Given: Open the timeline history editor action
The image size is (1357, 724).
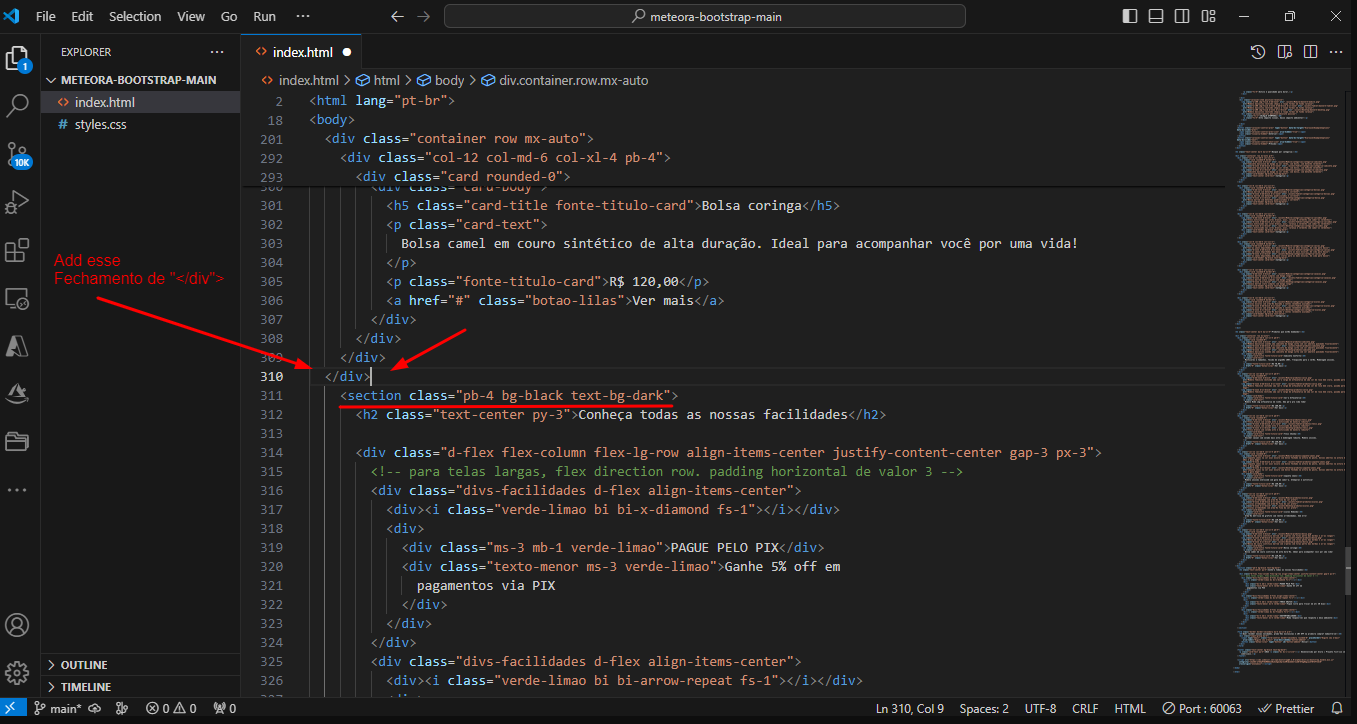Looking at the screenshot, I should coord(1258,52).
